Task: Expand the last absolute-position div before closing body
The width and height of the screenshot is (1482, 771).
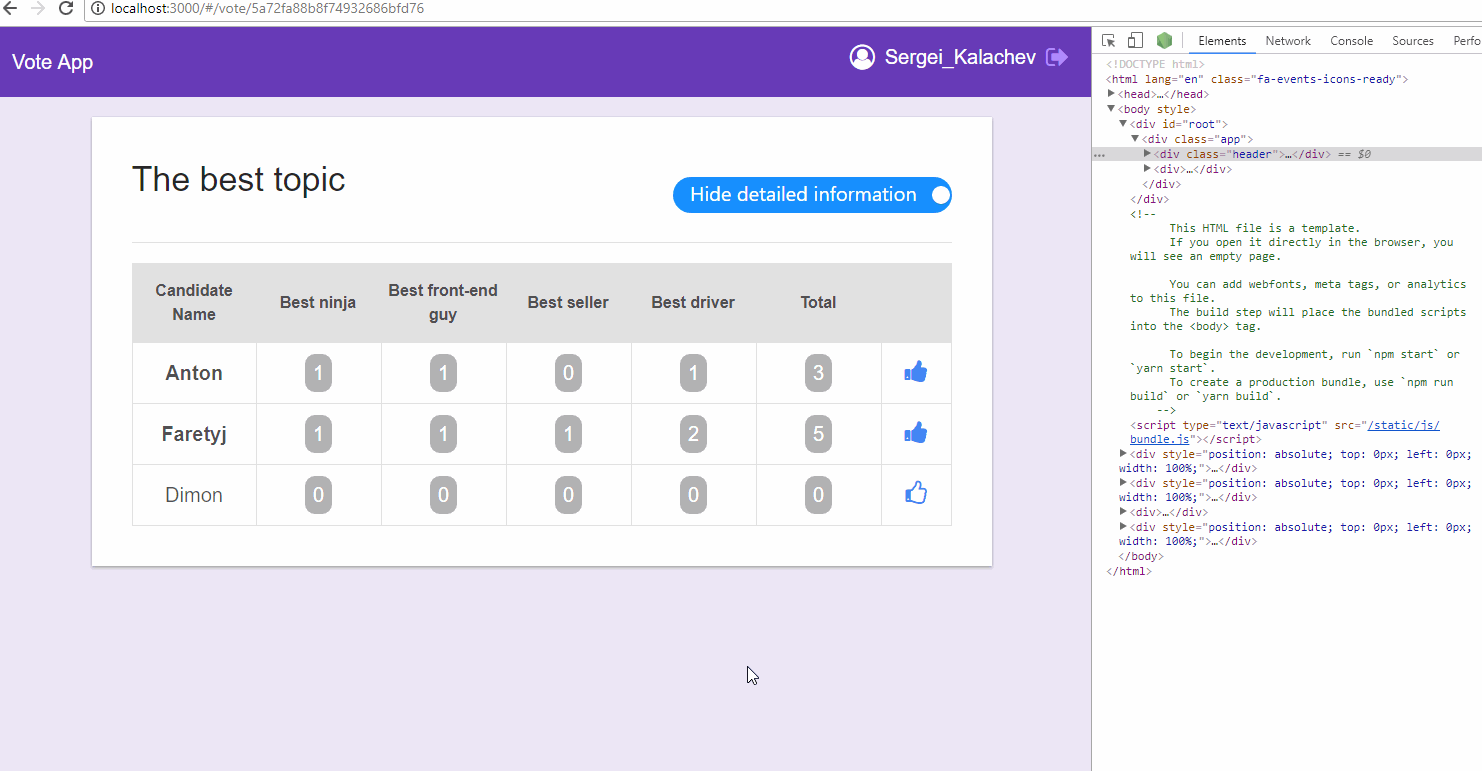Action: (x=1123, y=527)
